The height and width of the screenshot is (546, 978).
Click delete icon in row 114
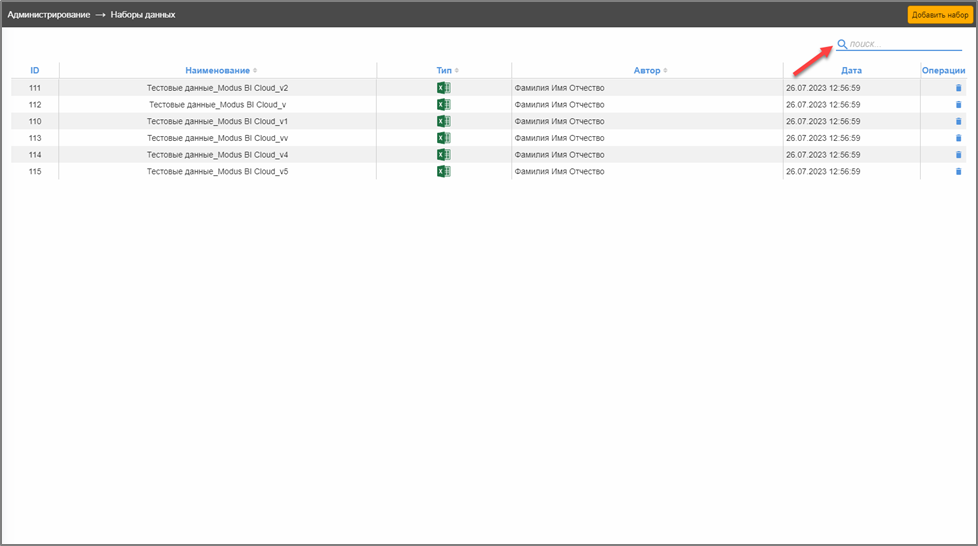[x=957, y=155]
